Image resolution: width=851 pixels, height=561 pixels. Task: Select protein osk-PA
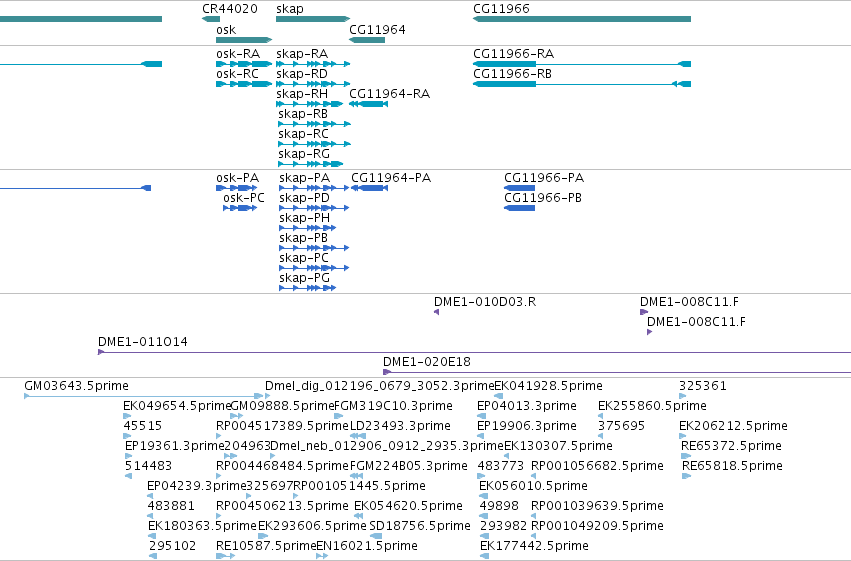(237, 178)
